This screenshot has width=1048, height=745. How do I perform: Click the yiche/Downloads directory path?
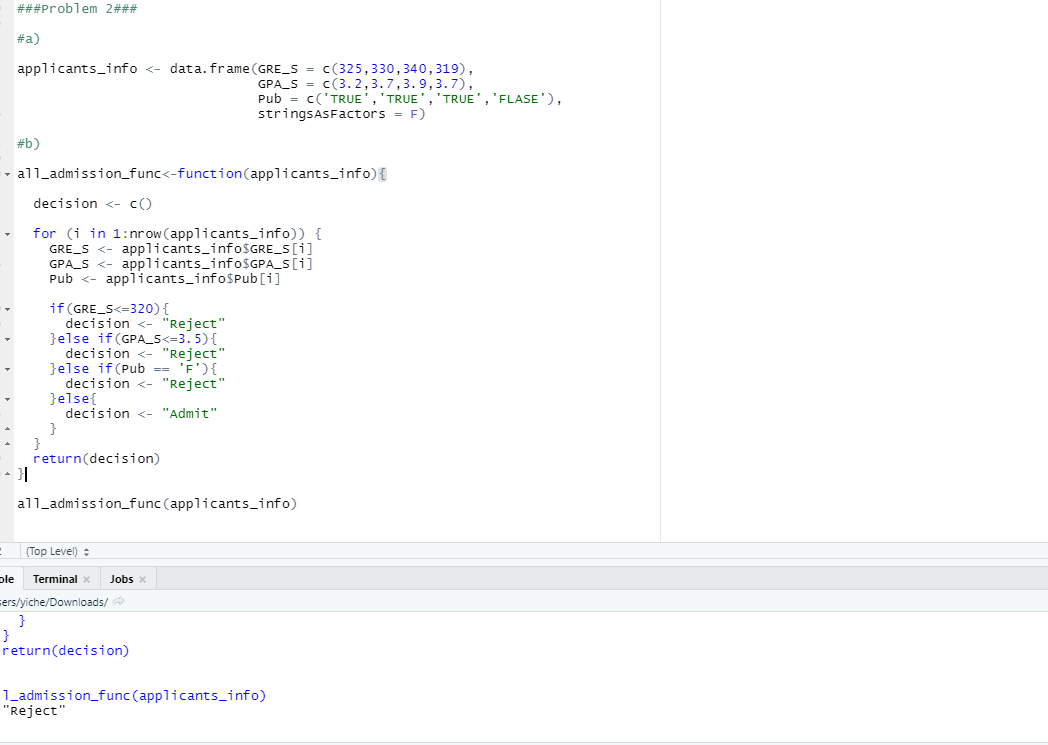point(55,602)
